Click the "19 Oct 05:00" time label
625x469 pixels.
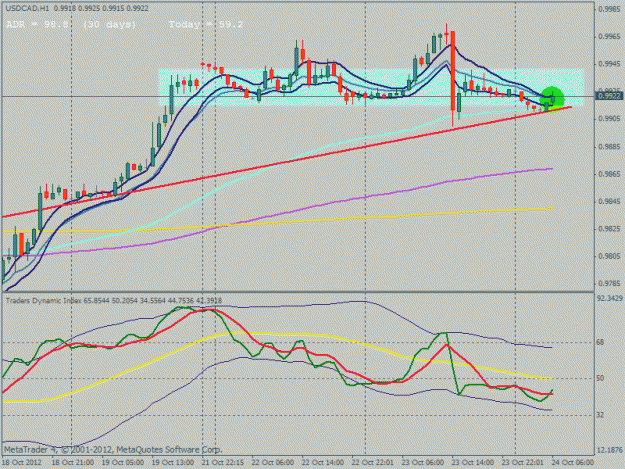[x=123, y=463]
